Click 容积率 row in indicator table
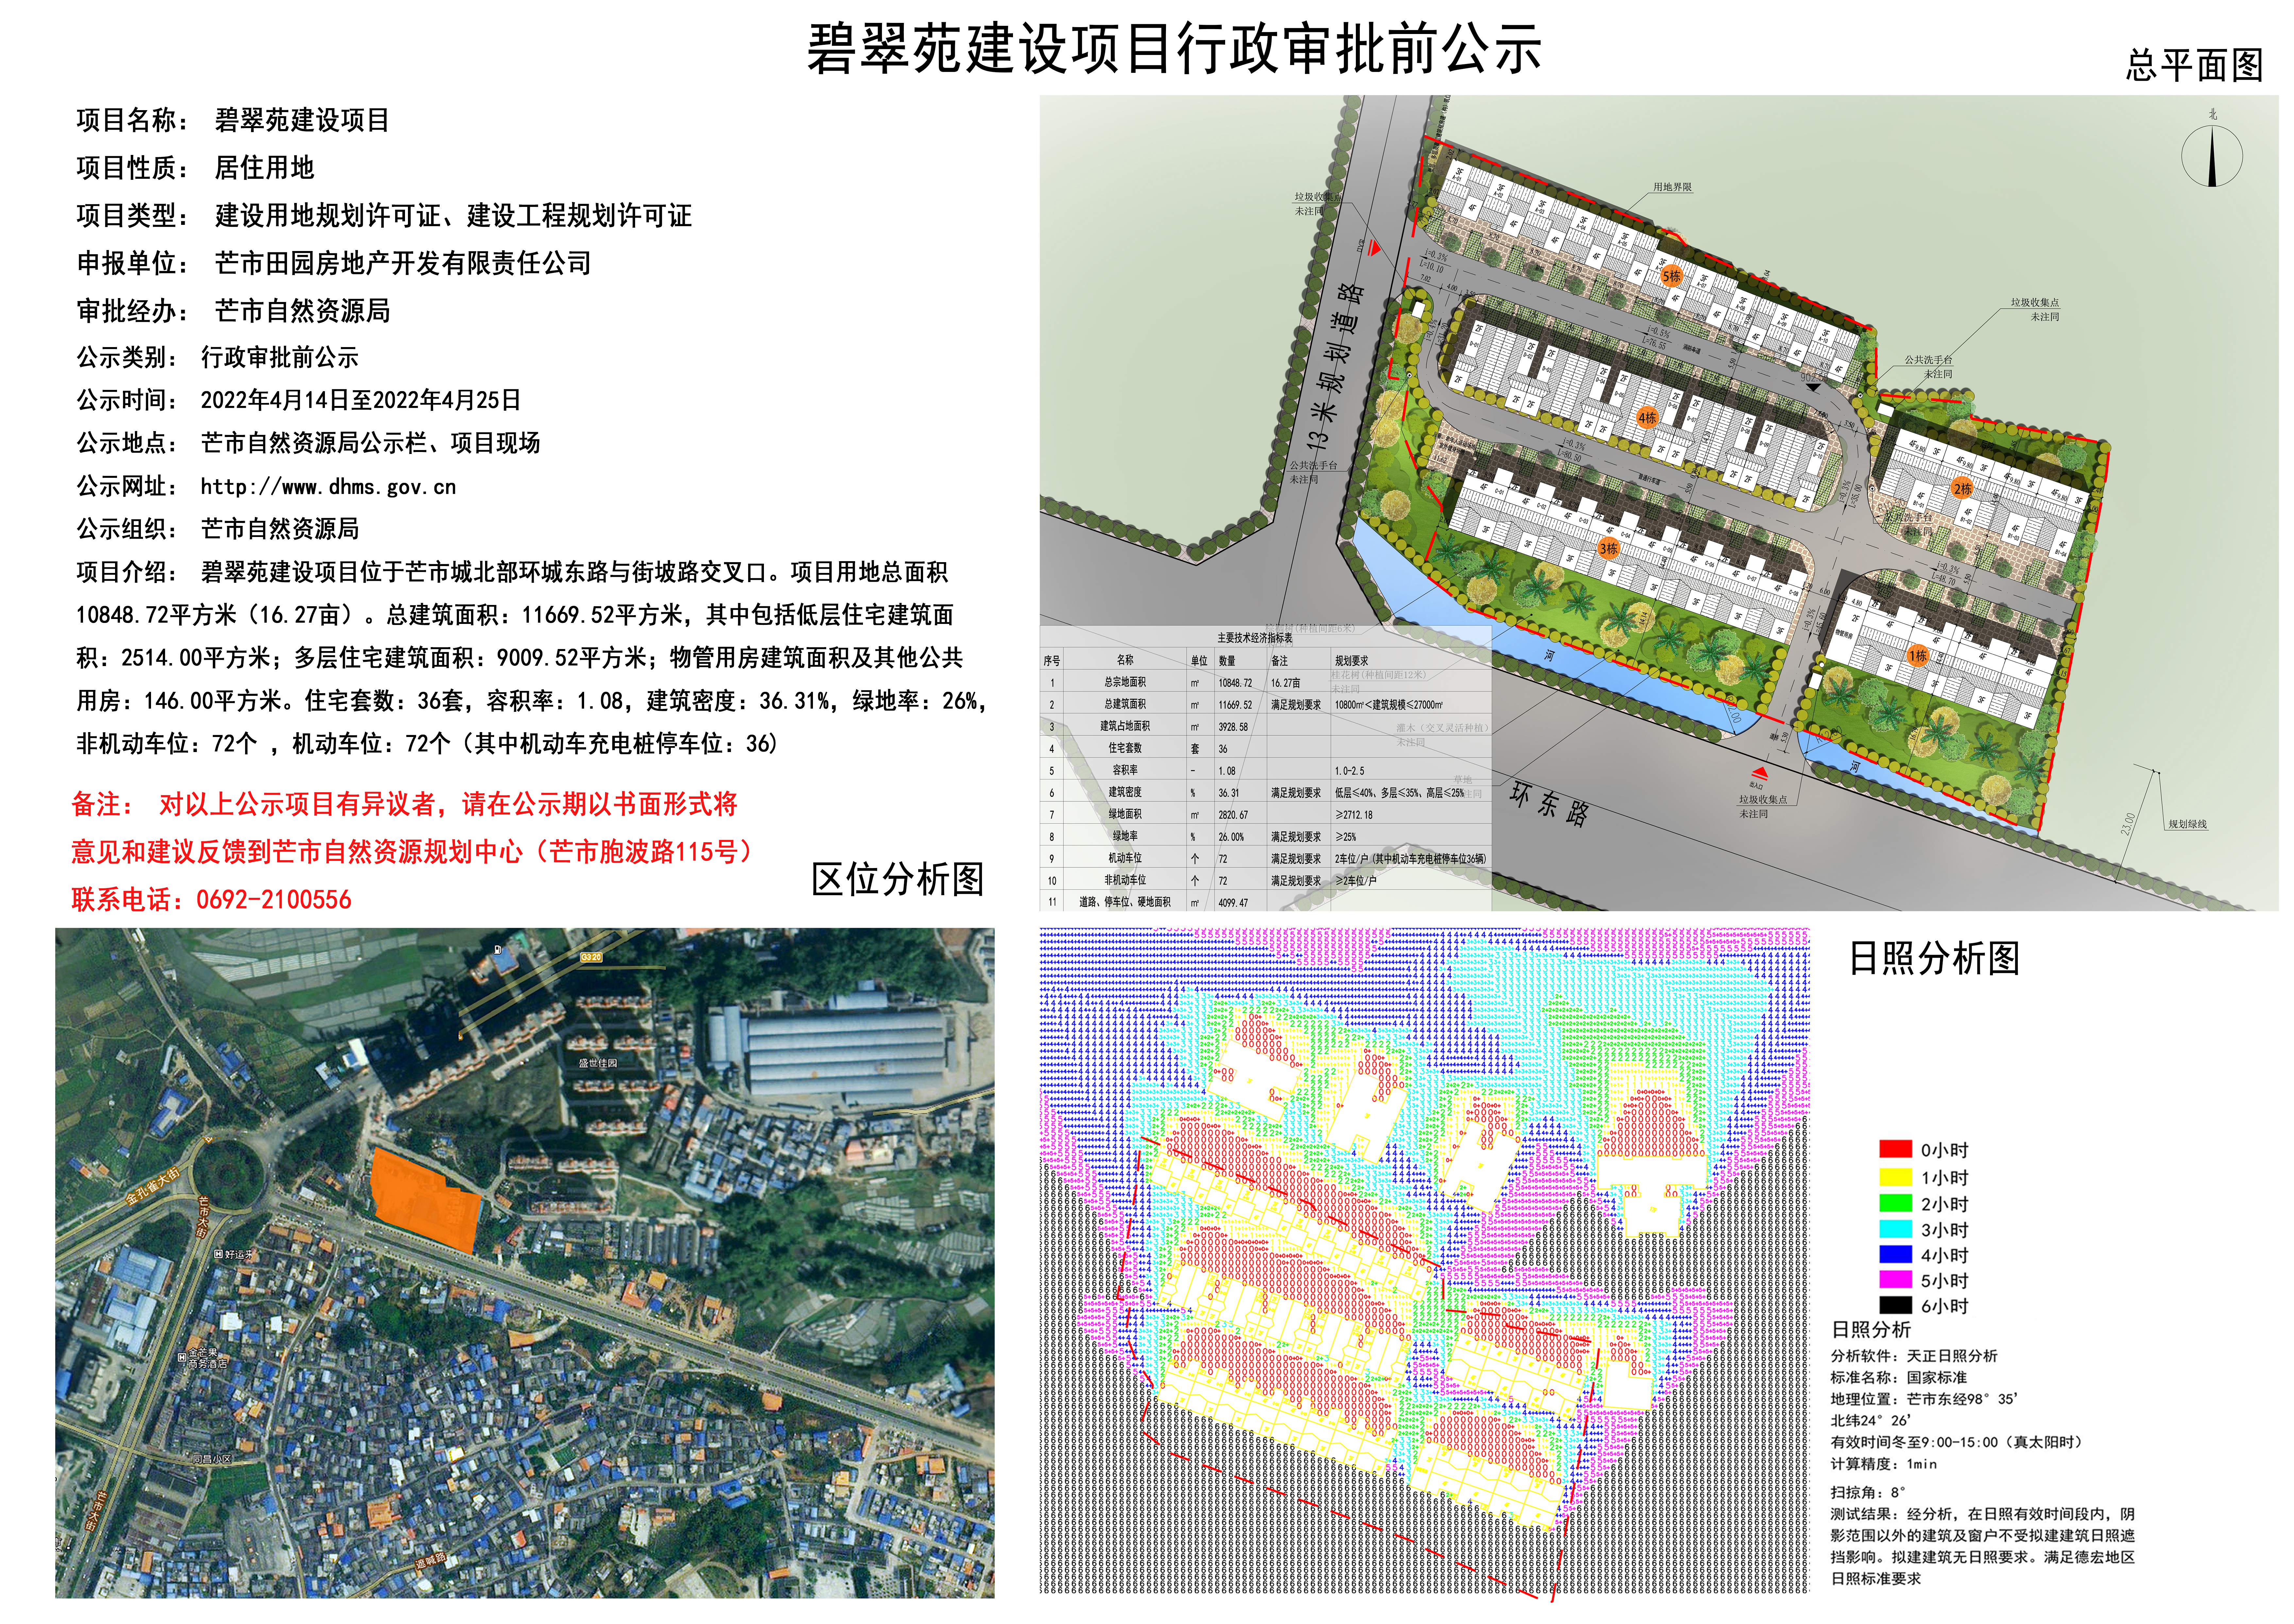2294x1624 pixels. pos(1125,770)
